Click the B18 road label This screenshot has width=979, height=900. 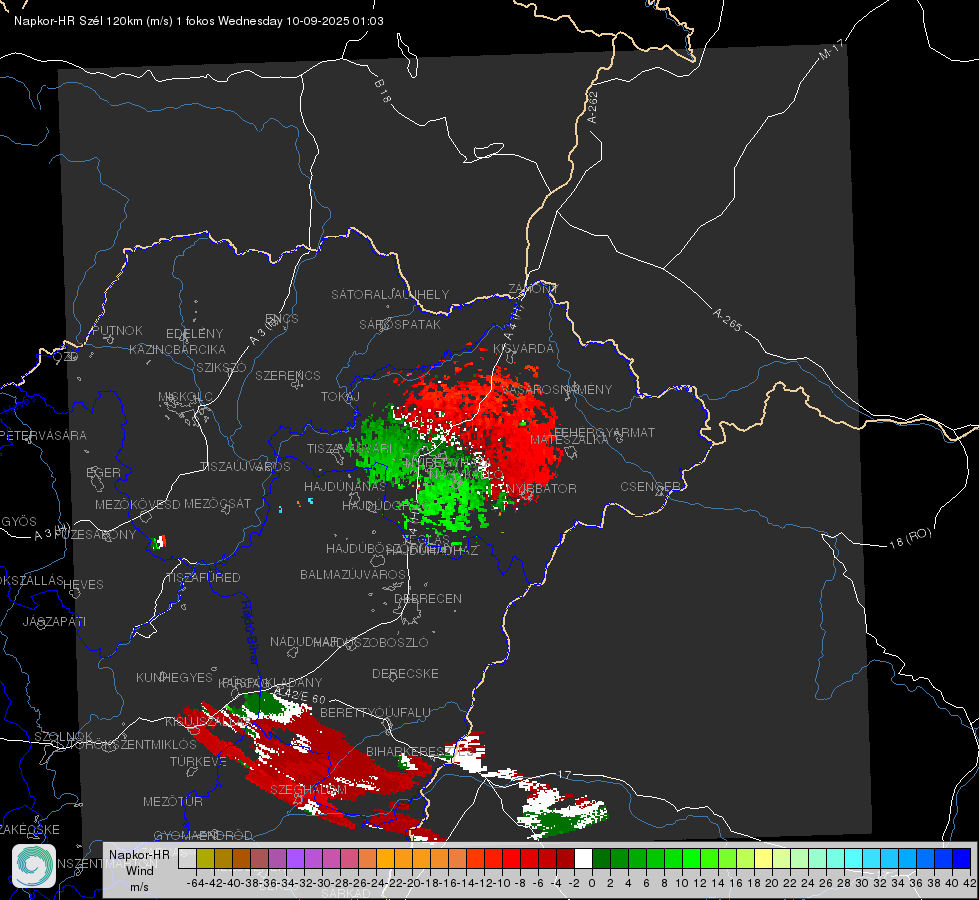point(383,91)
